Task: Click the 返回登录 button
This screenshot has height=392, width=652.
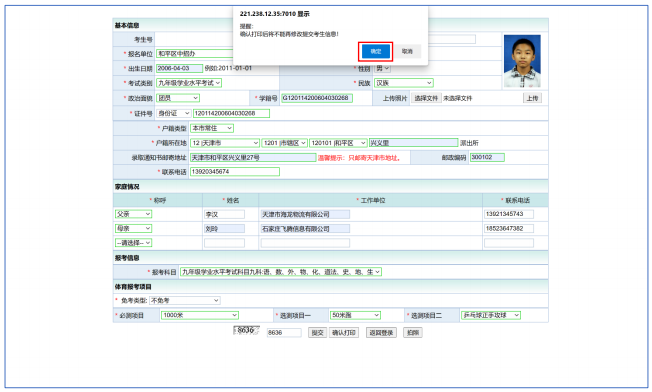Action: (x=381, y=333)
